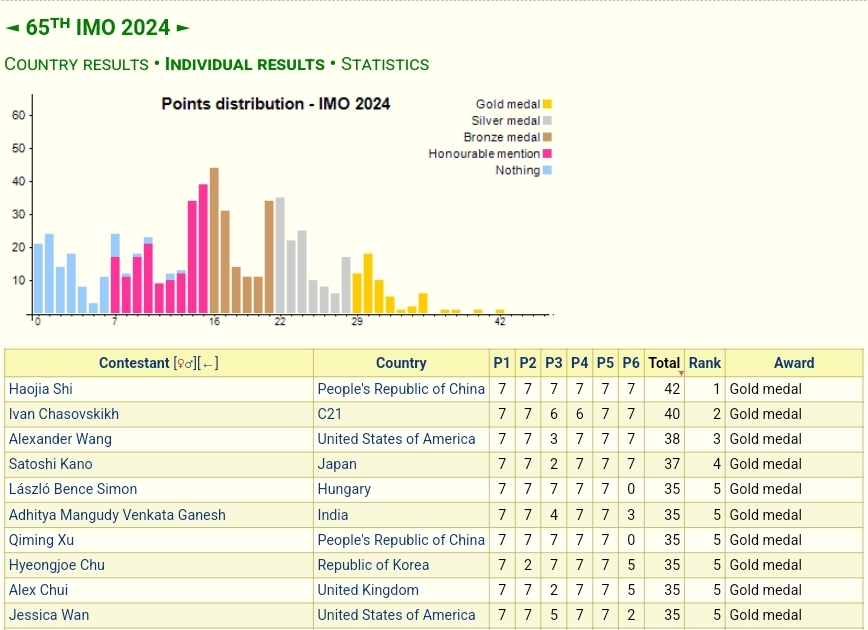The width and height of the screenshot is (868, 630).
Task: Open the Hungary country page
Action: (x=344, y=489)
